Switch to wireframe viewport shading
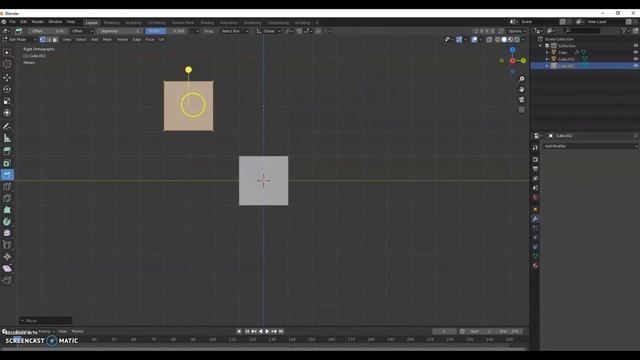 coord(498,40)
